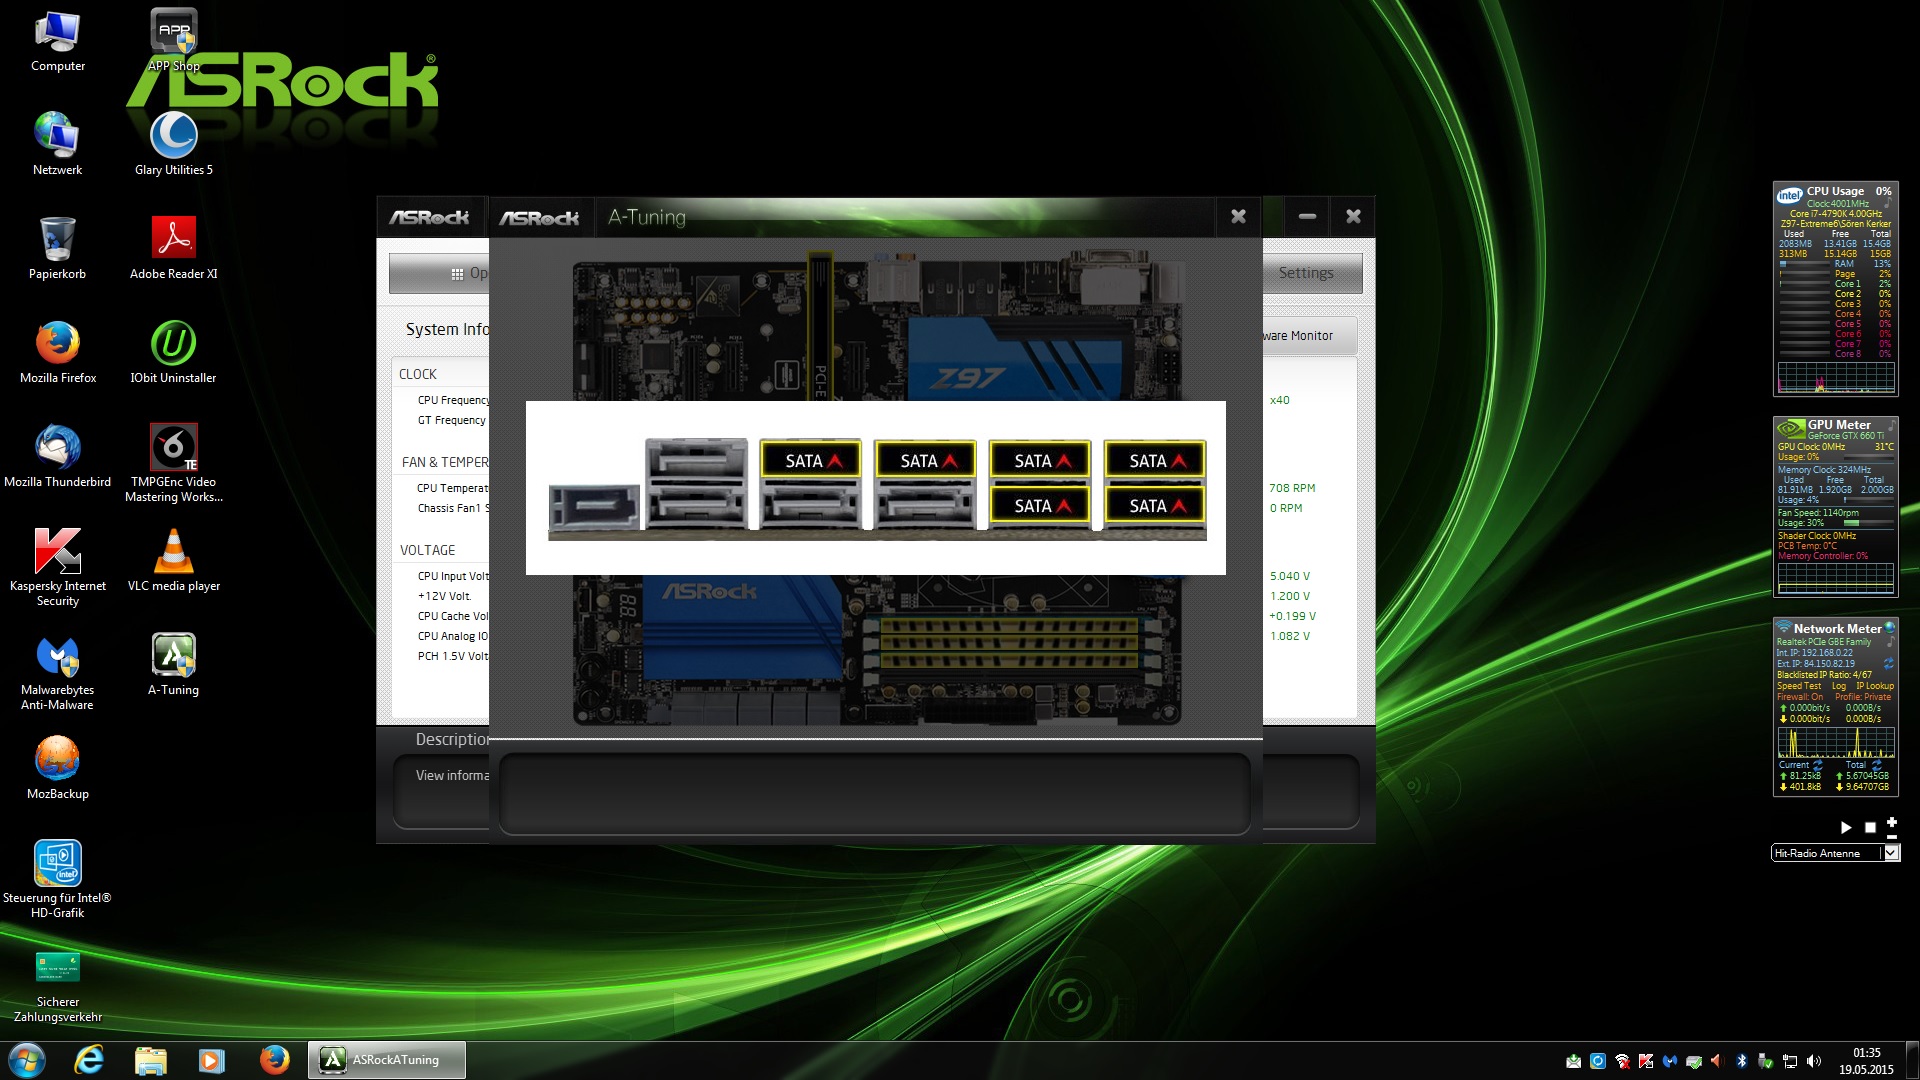
Task: Switch to the Settings tab in A-Tuning
Action: tap(1305, 273)
